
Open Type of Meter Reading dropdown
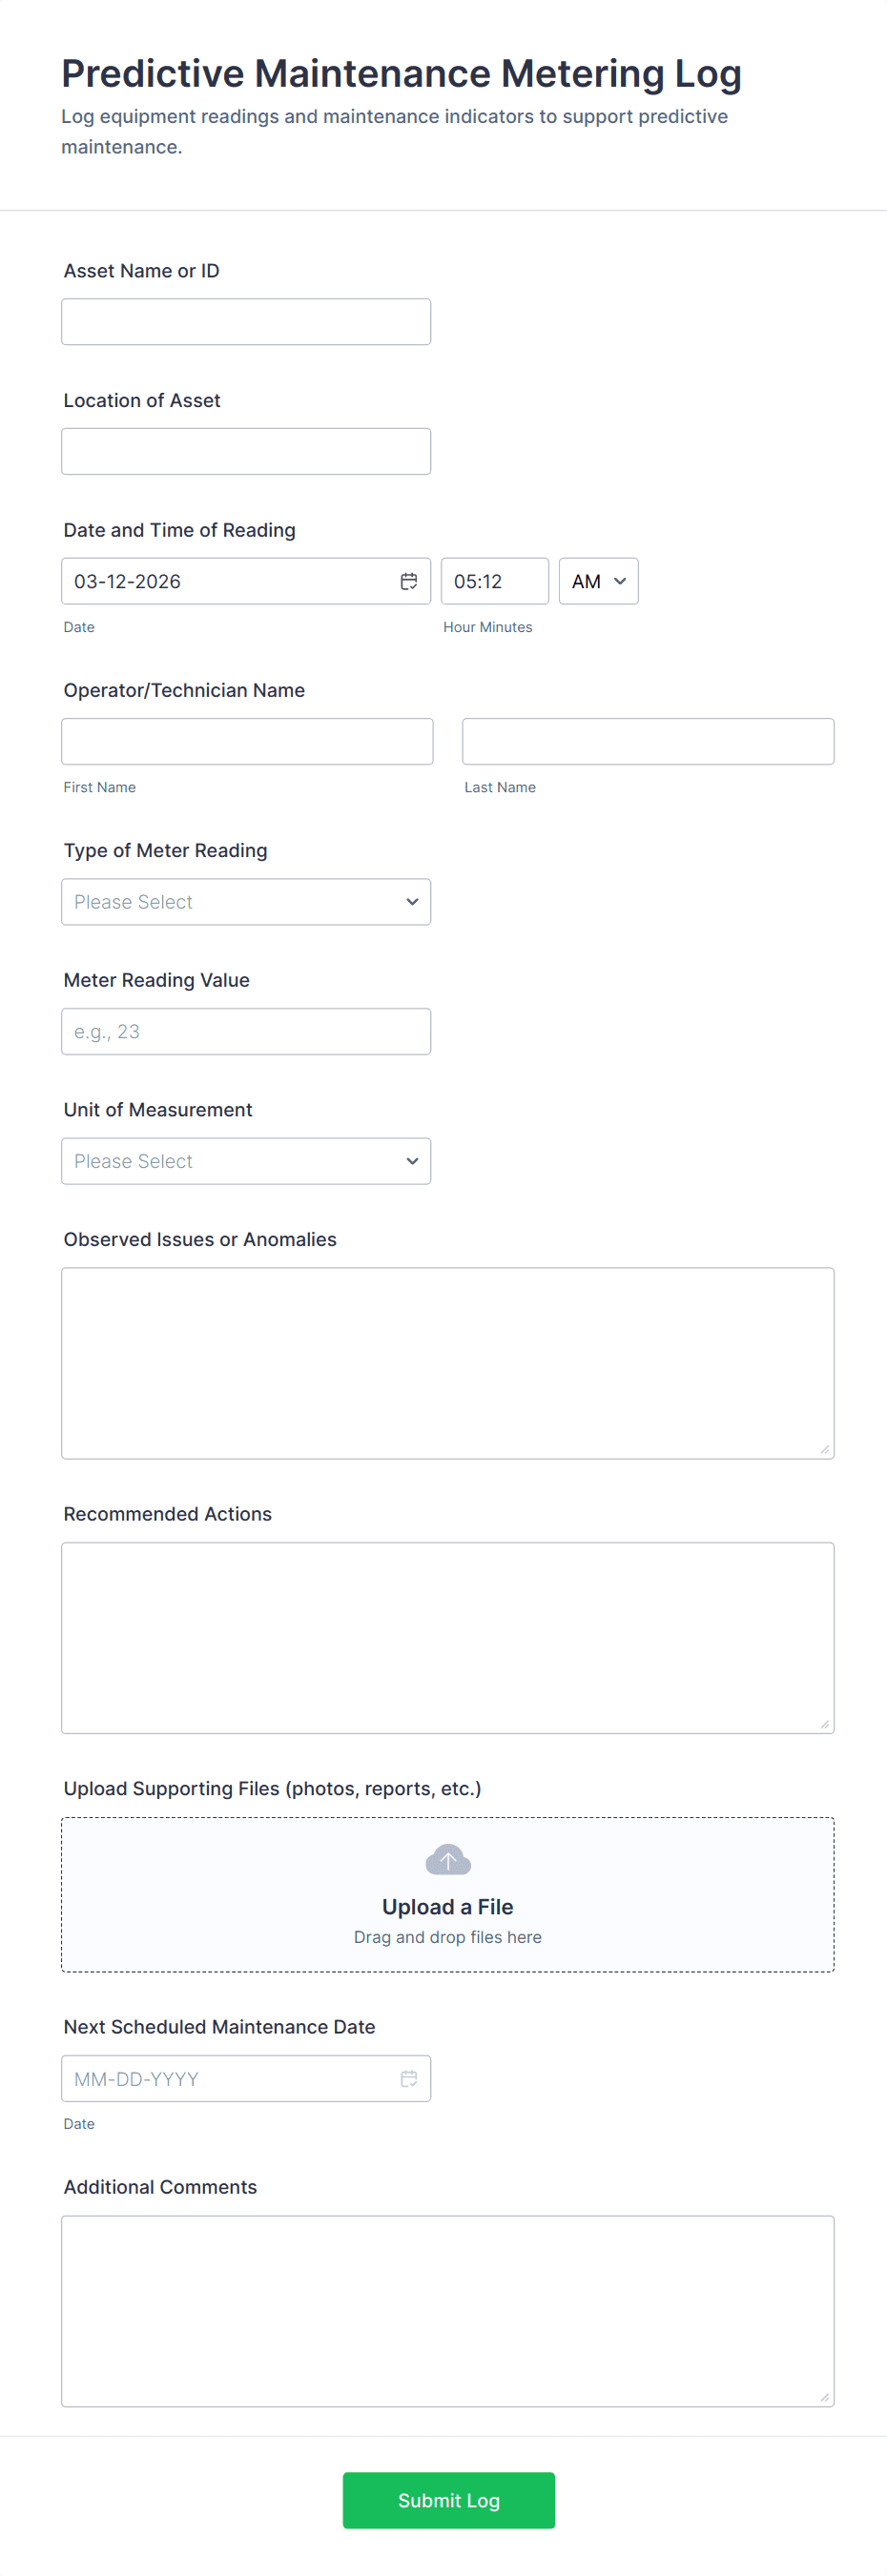pos(246,901)
